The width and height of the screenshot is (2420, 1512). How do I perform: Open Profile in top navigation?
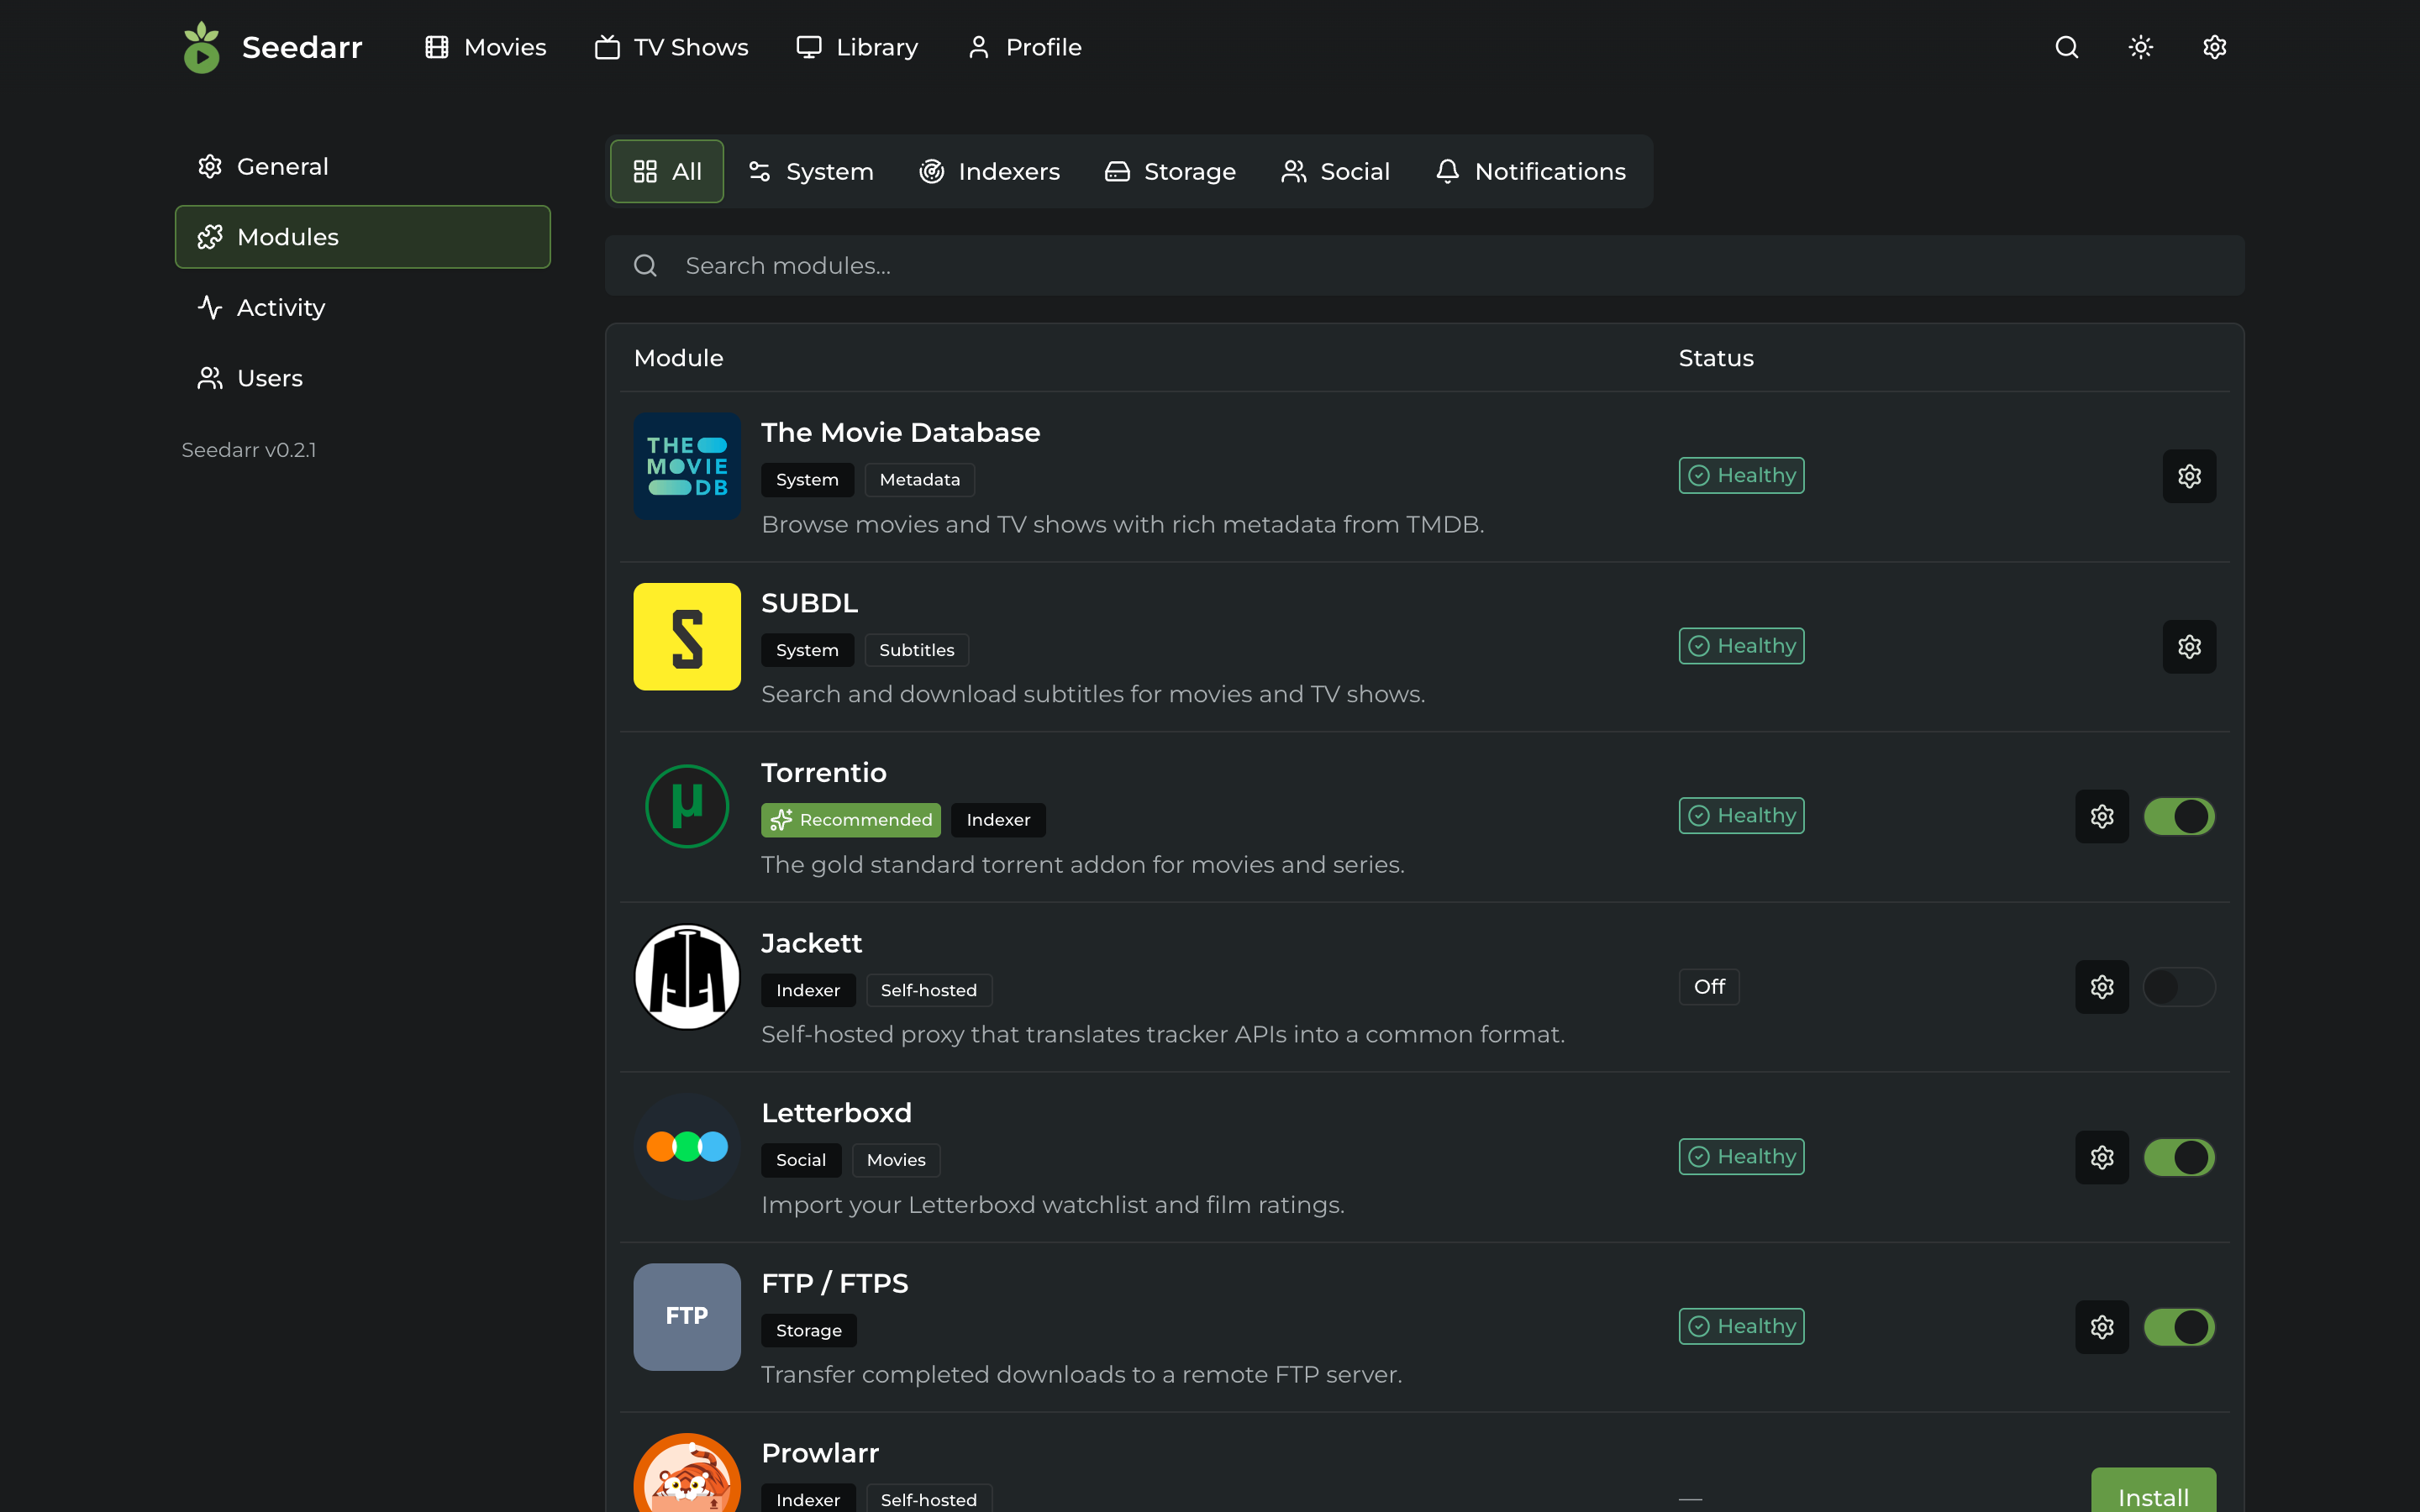[1024, 47]
